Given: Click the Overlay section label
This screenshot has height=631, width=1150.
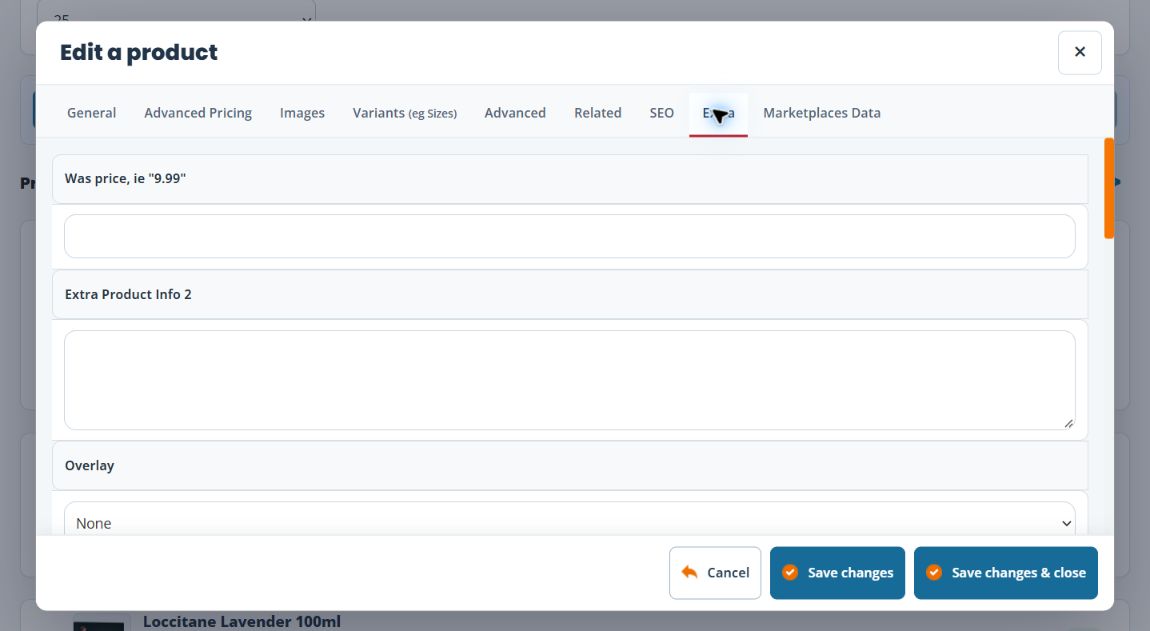Looking at the screenshot, I should (89, 465).
